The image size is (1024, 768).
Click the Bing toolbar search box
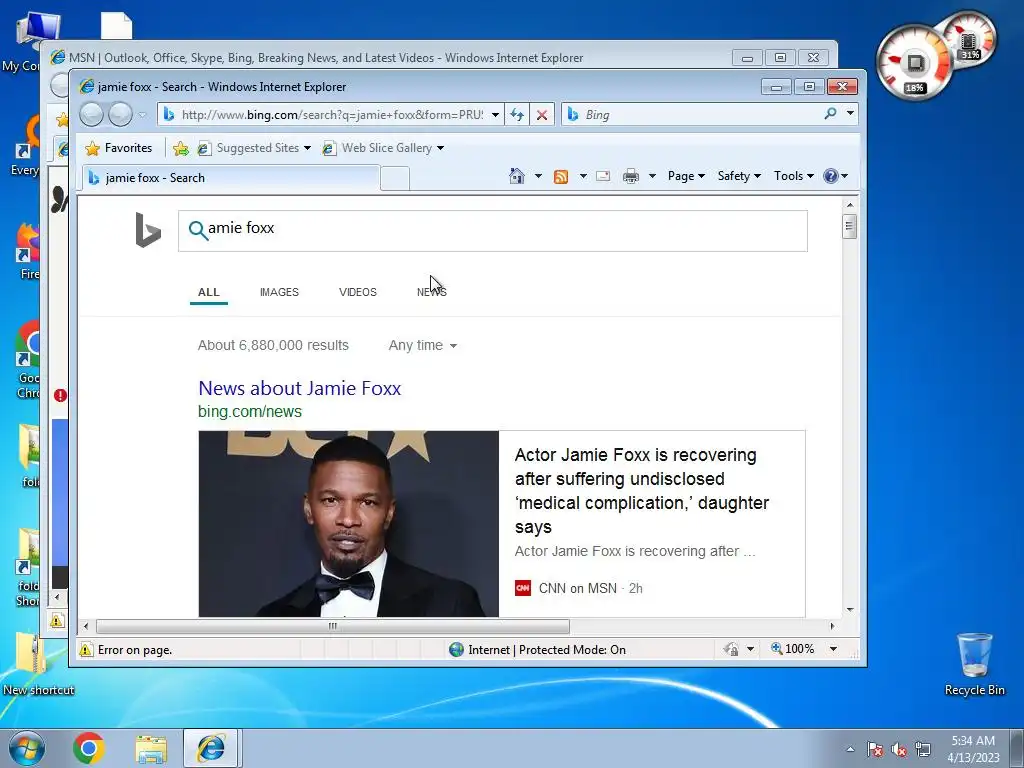pos(692,115)
